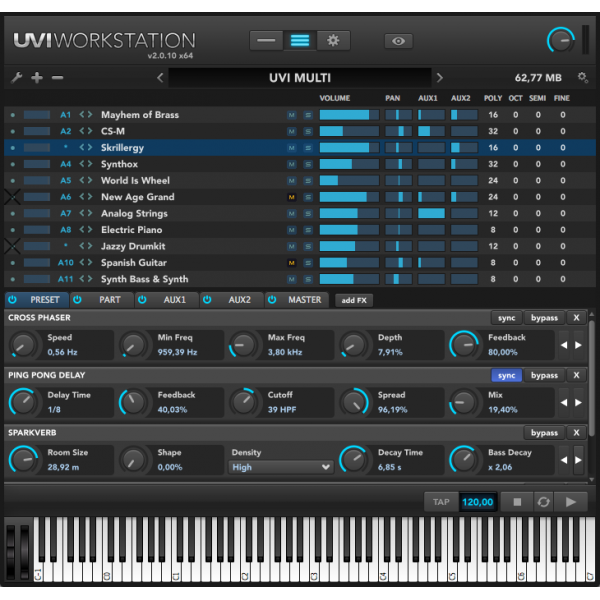Unmute the Spanish Guitar part
Image resolution: width=600 pixels, height=600 pixels.
pyautogui.click(x=292, y=263)
